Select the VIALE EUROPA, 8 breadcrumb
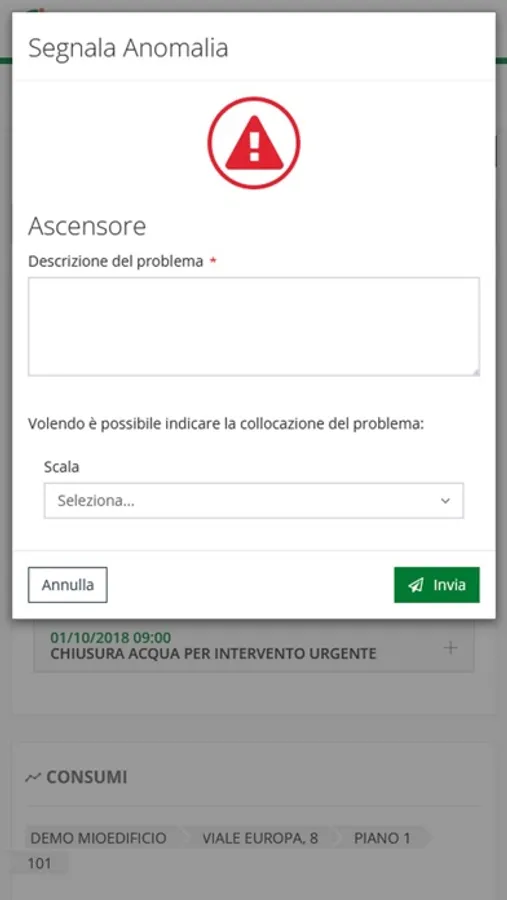This screenshot has height=900, width=507. [260, 838]
